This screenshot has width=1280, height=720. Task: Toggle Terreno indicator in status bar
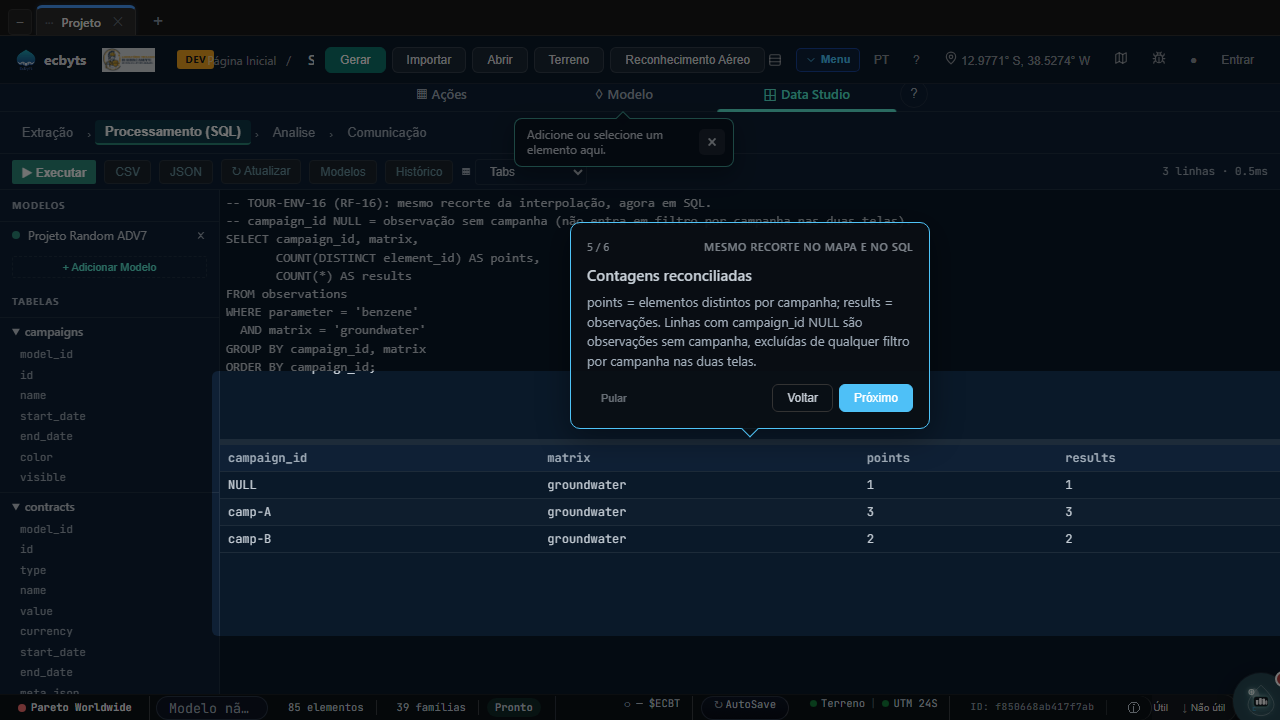point(838,705)
